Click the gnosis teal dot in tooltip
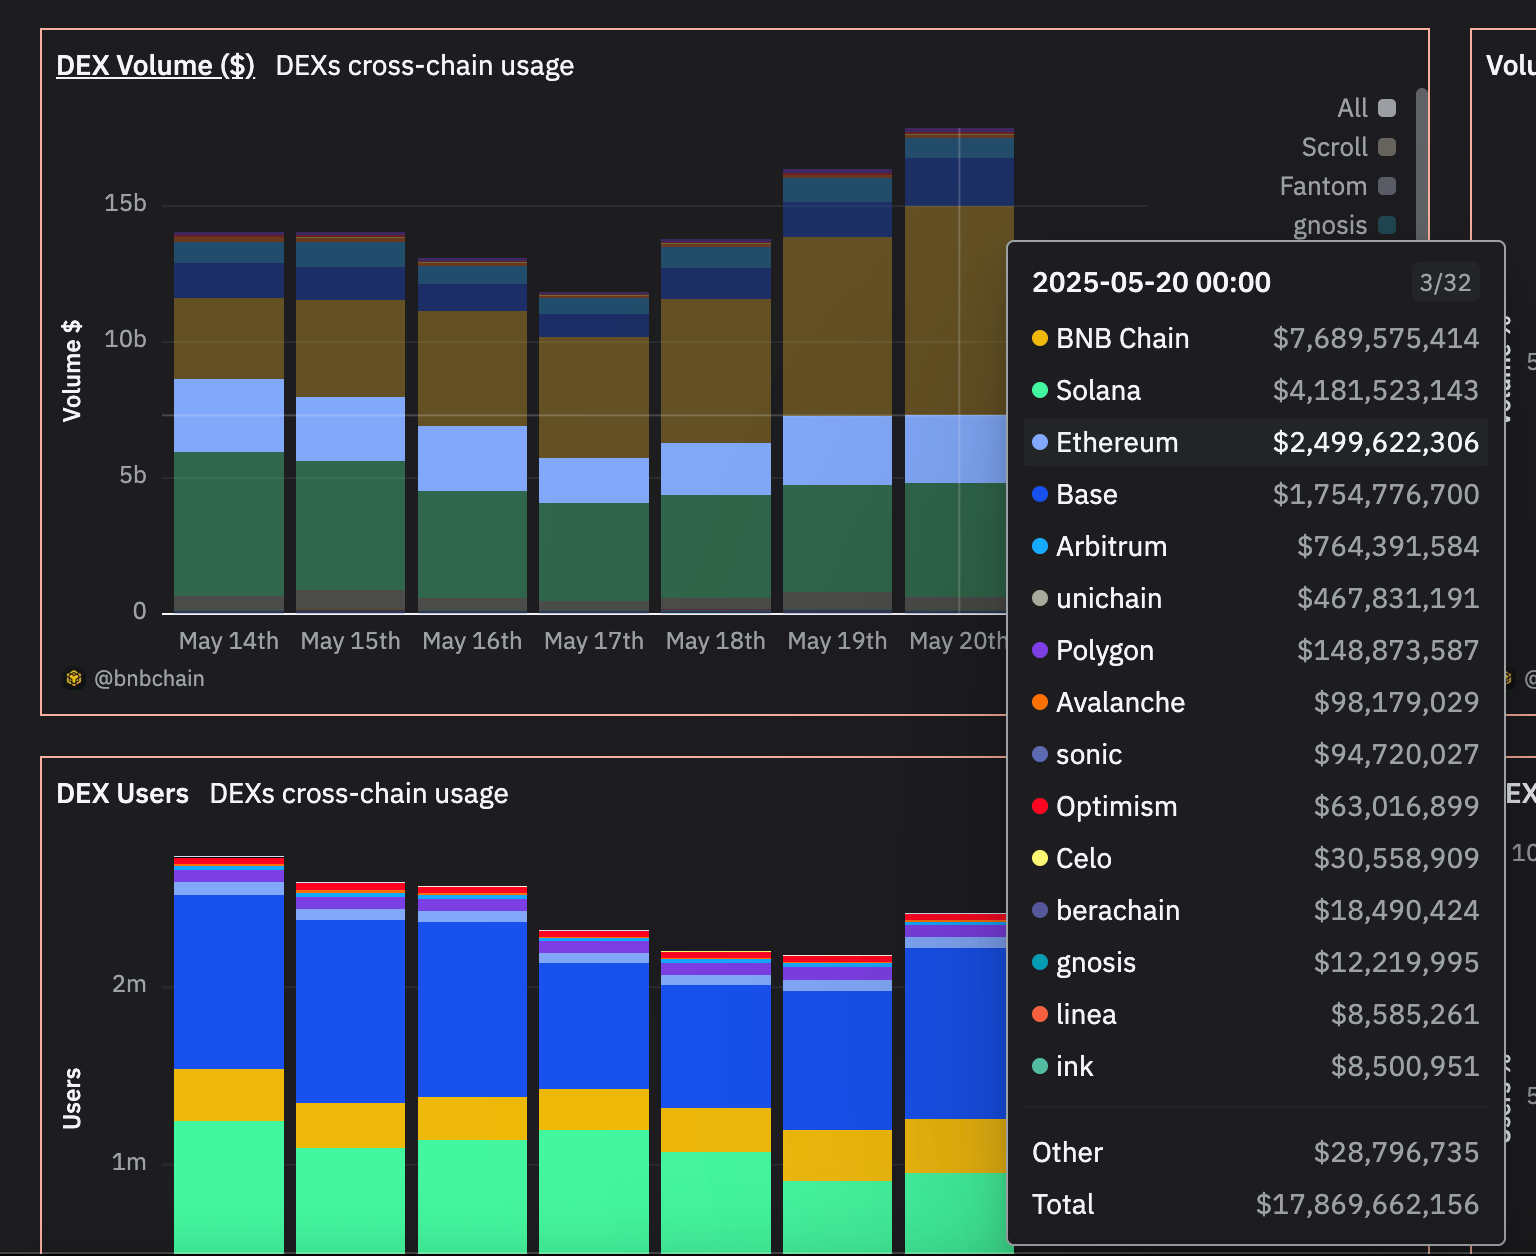 (x=1040, y=962)
